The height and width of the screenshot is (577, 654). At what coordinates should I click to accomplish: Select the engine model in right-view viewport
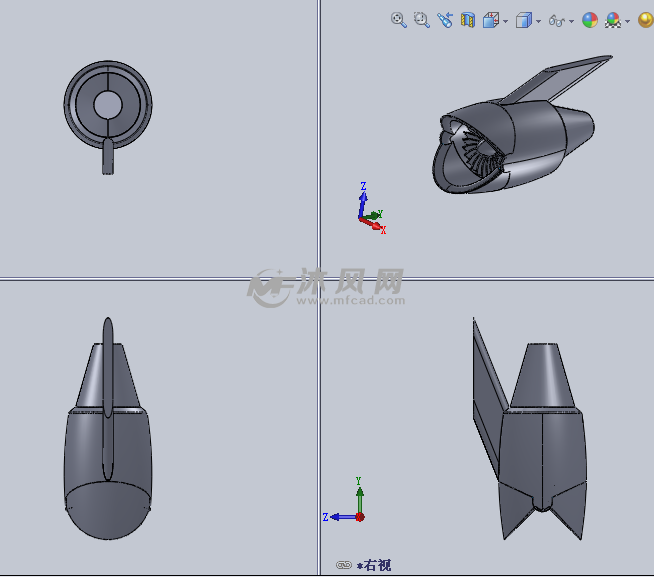530,429
